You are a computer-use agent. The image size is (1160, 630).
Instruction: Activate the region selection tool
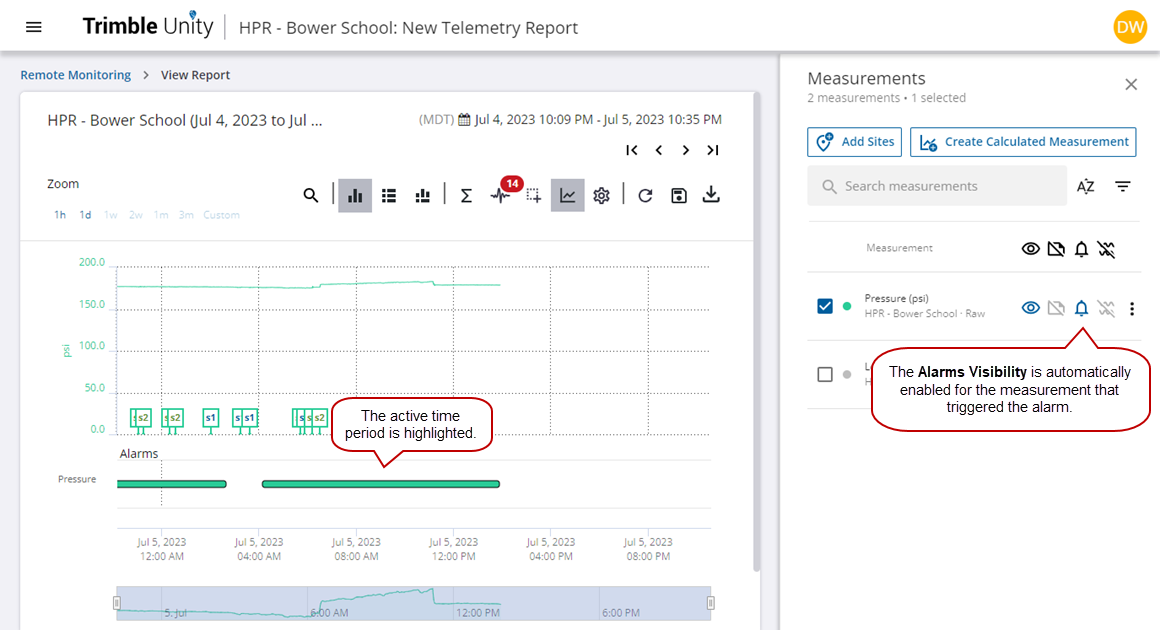click(x=533, y=195)
